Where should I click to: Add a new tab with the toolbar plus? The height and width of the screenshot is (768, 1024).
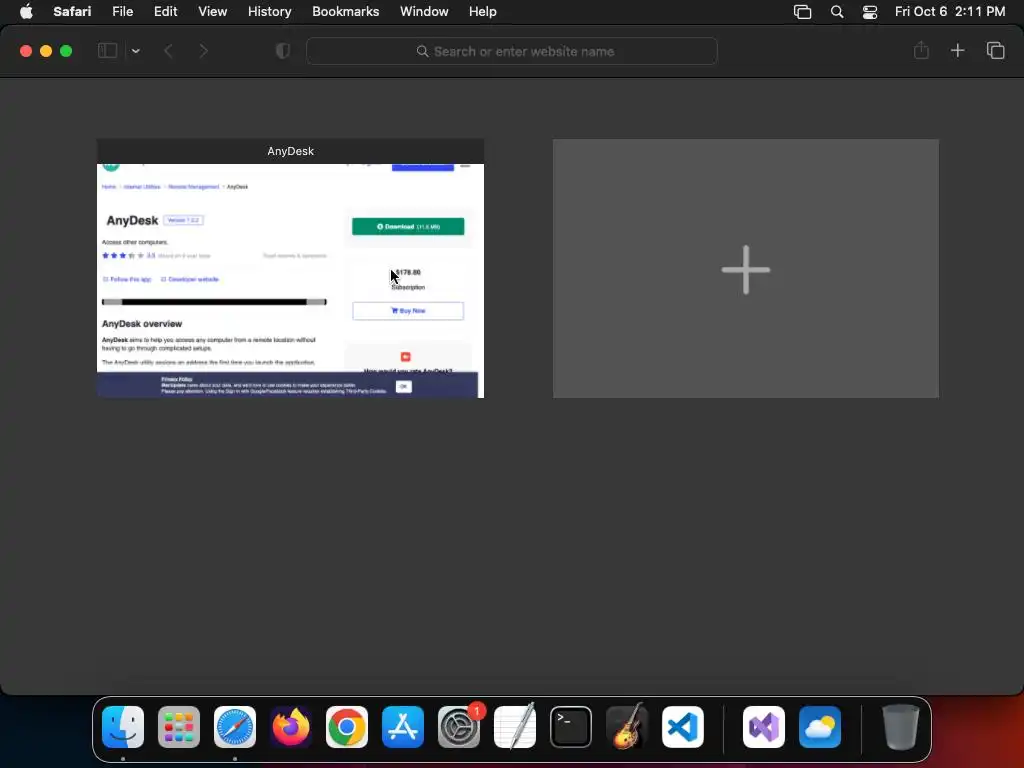pyautogui.click(x=957, y=50)
